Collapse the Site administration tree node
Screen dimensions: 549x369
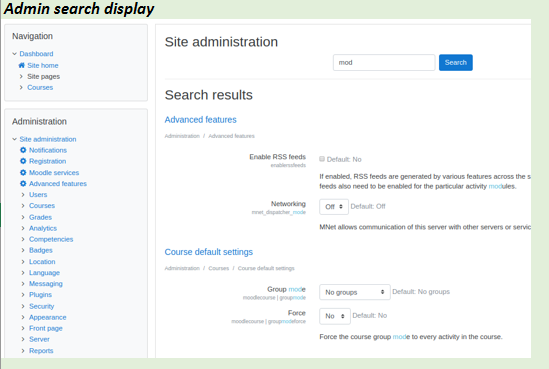click(14, 139)
